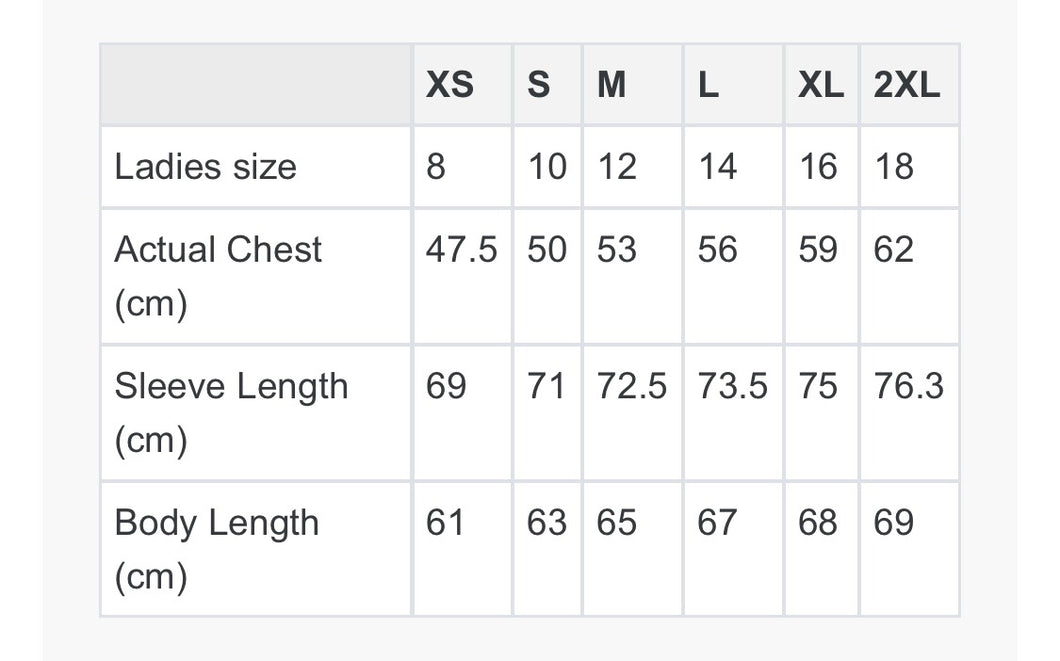Image resolution: width=1060 pixels, height=661 pixels.
Task: Click the XL size header cell
Action: click(821, 85)
